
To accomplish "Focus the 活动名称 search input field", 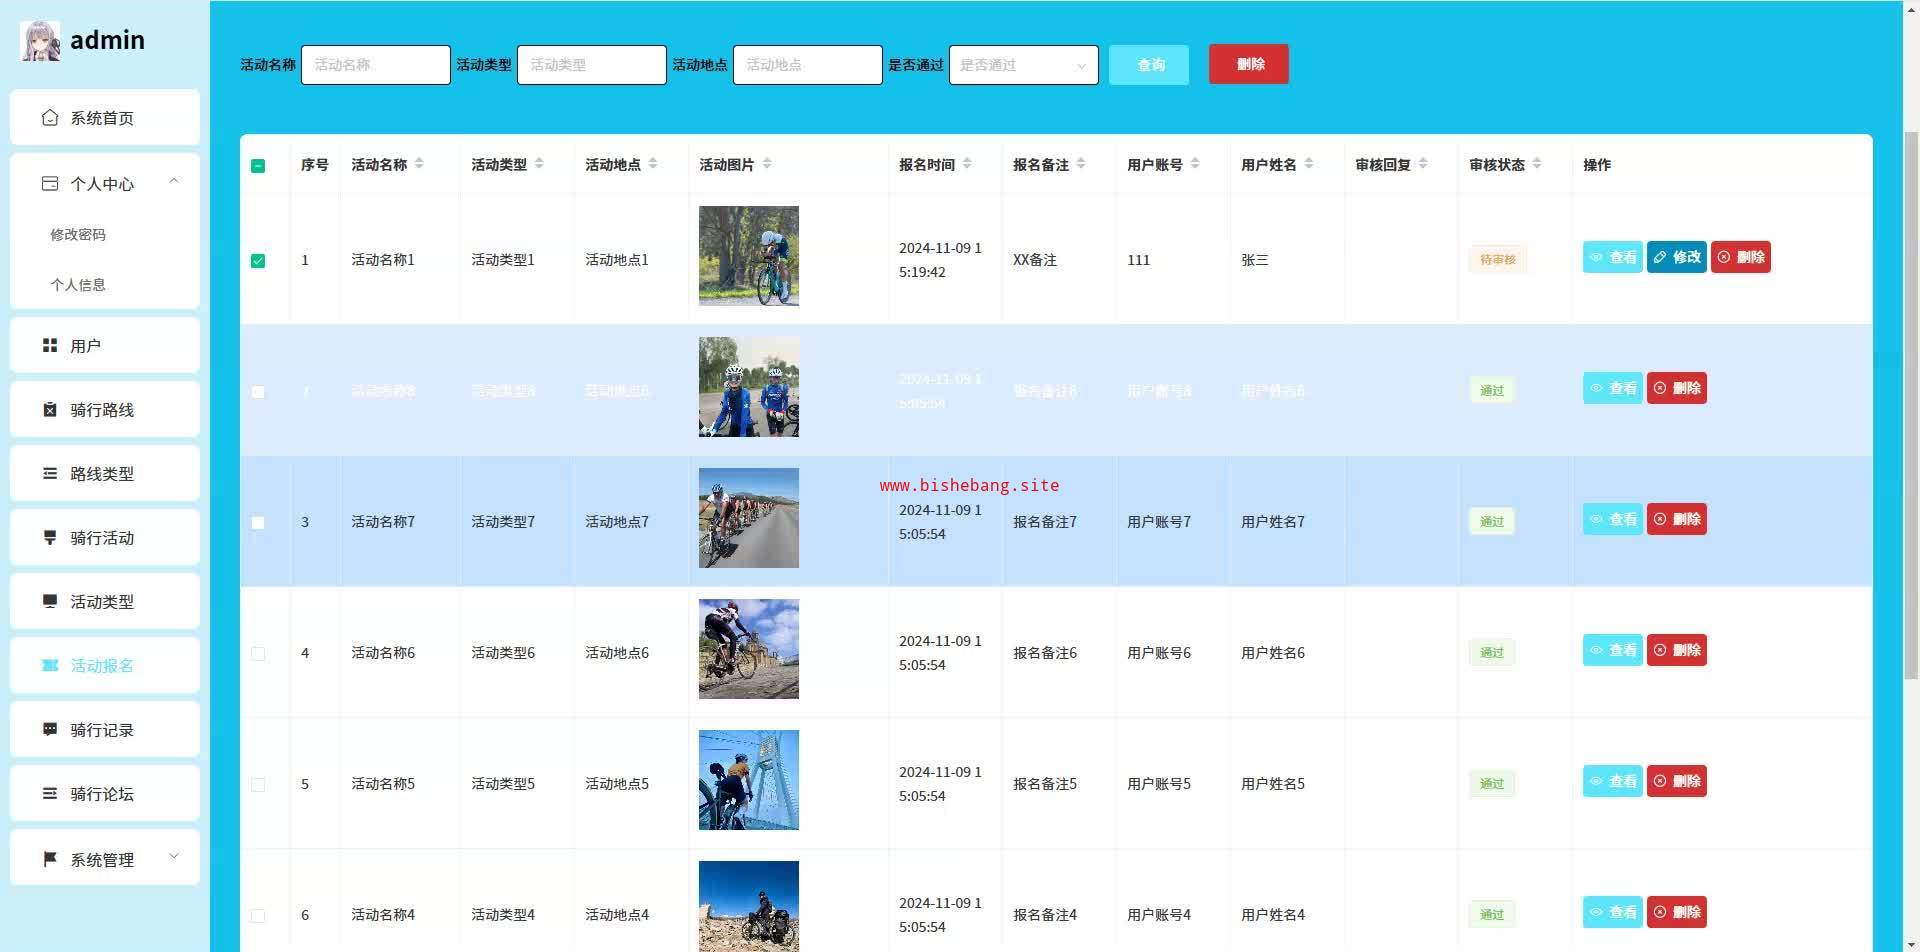I will click(375, 65).
